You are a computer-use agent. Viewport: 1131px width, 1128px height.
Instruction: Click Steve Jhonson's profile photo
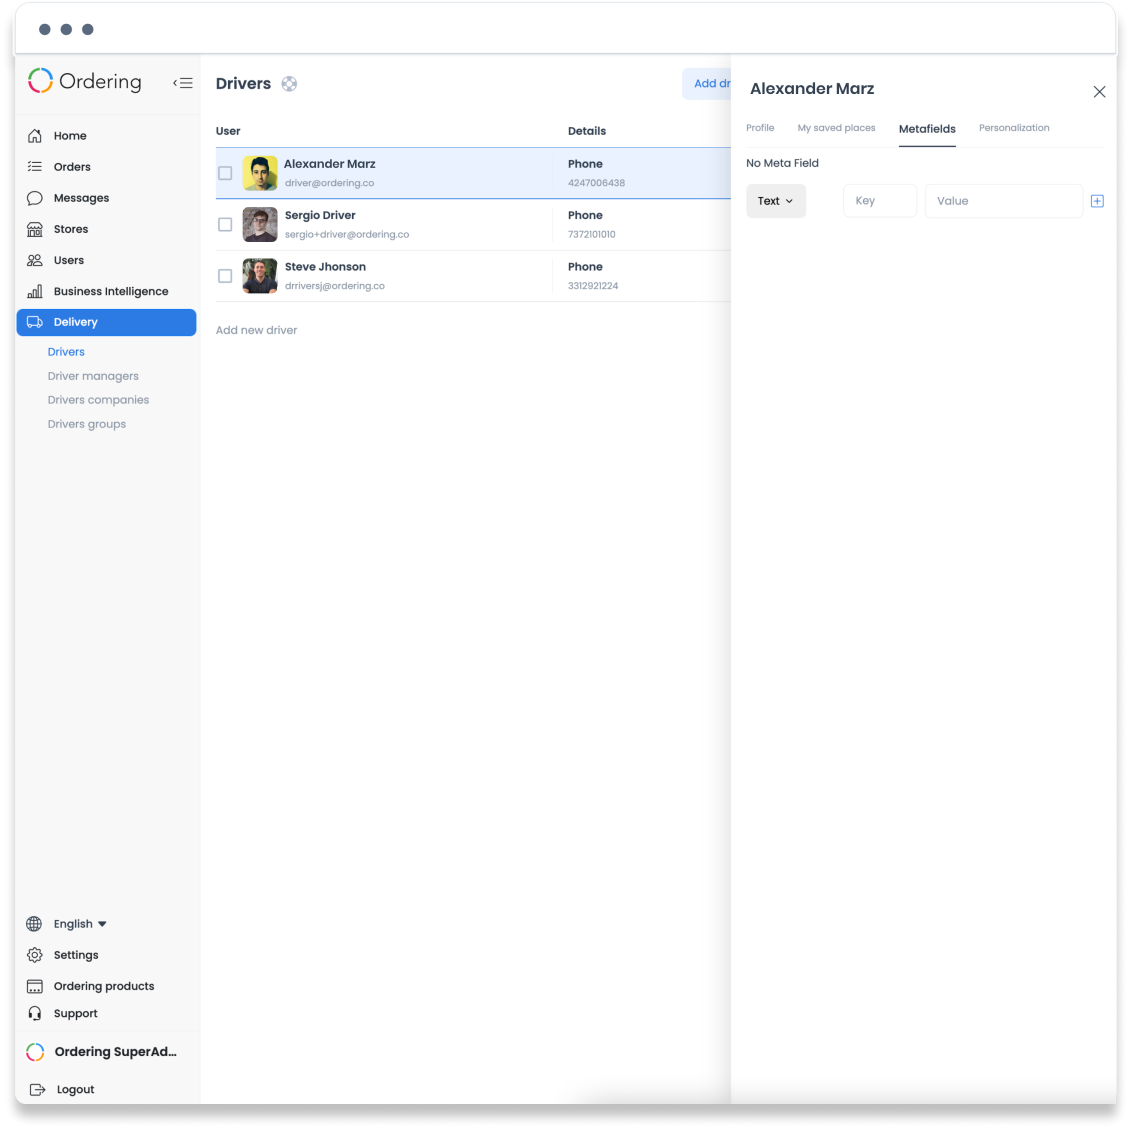260,276
